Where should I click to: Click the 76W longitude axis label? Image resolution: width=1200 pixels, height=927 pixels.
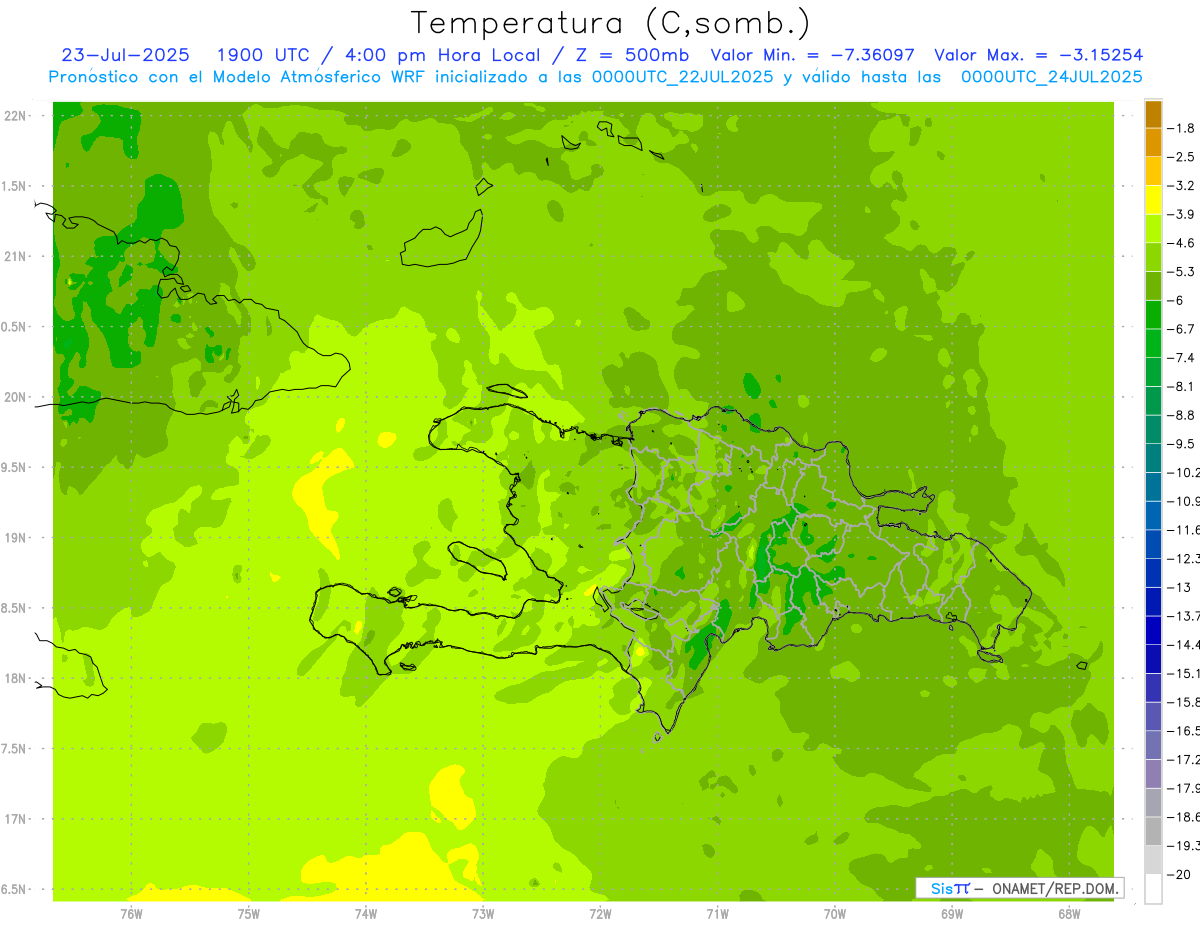[131, 913]
